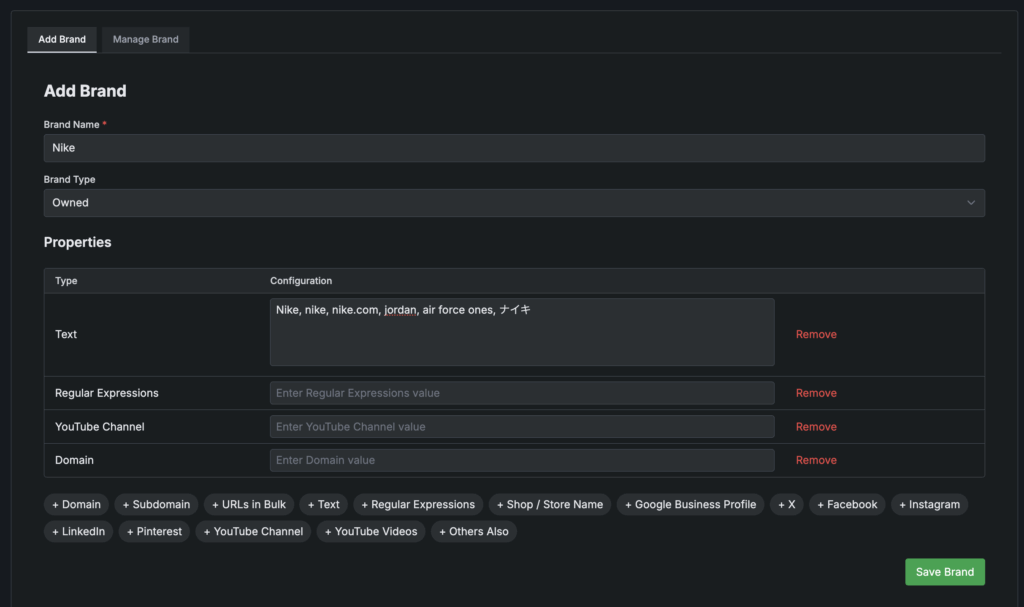Focus the Regular Expressions value field
Screen dimensions: 1024x607
coord(521,393)
